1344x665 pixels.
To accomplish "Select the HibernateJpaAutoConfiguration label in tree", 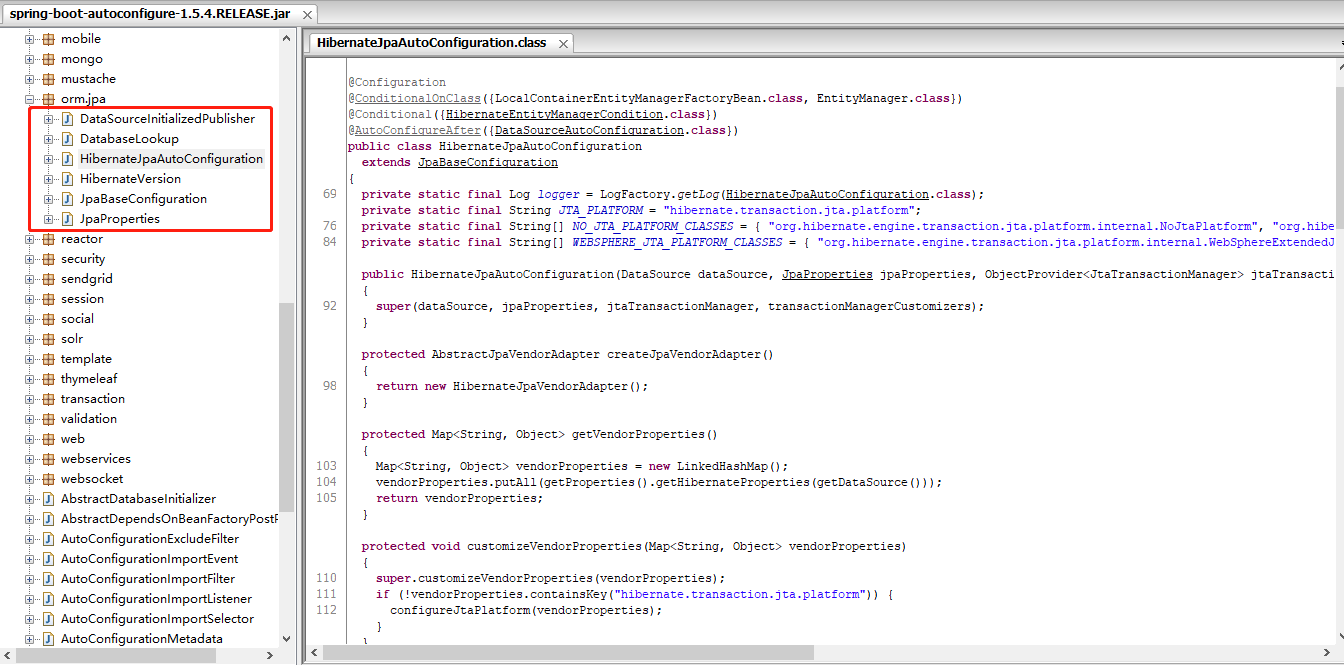I will (x=171, y=159).
